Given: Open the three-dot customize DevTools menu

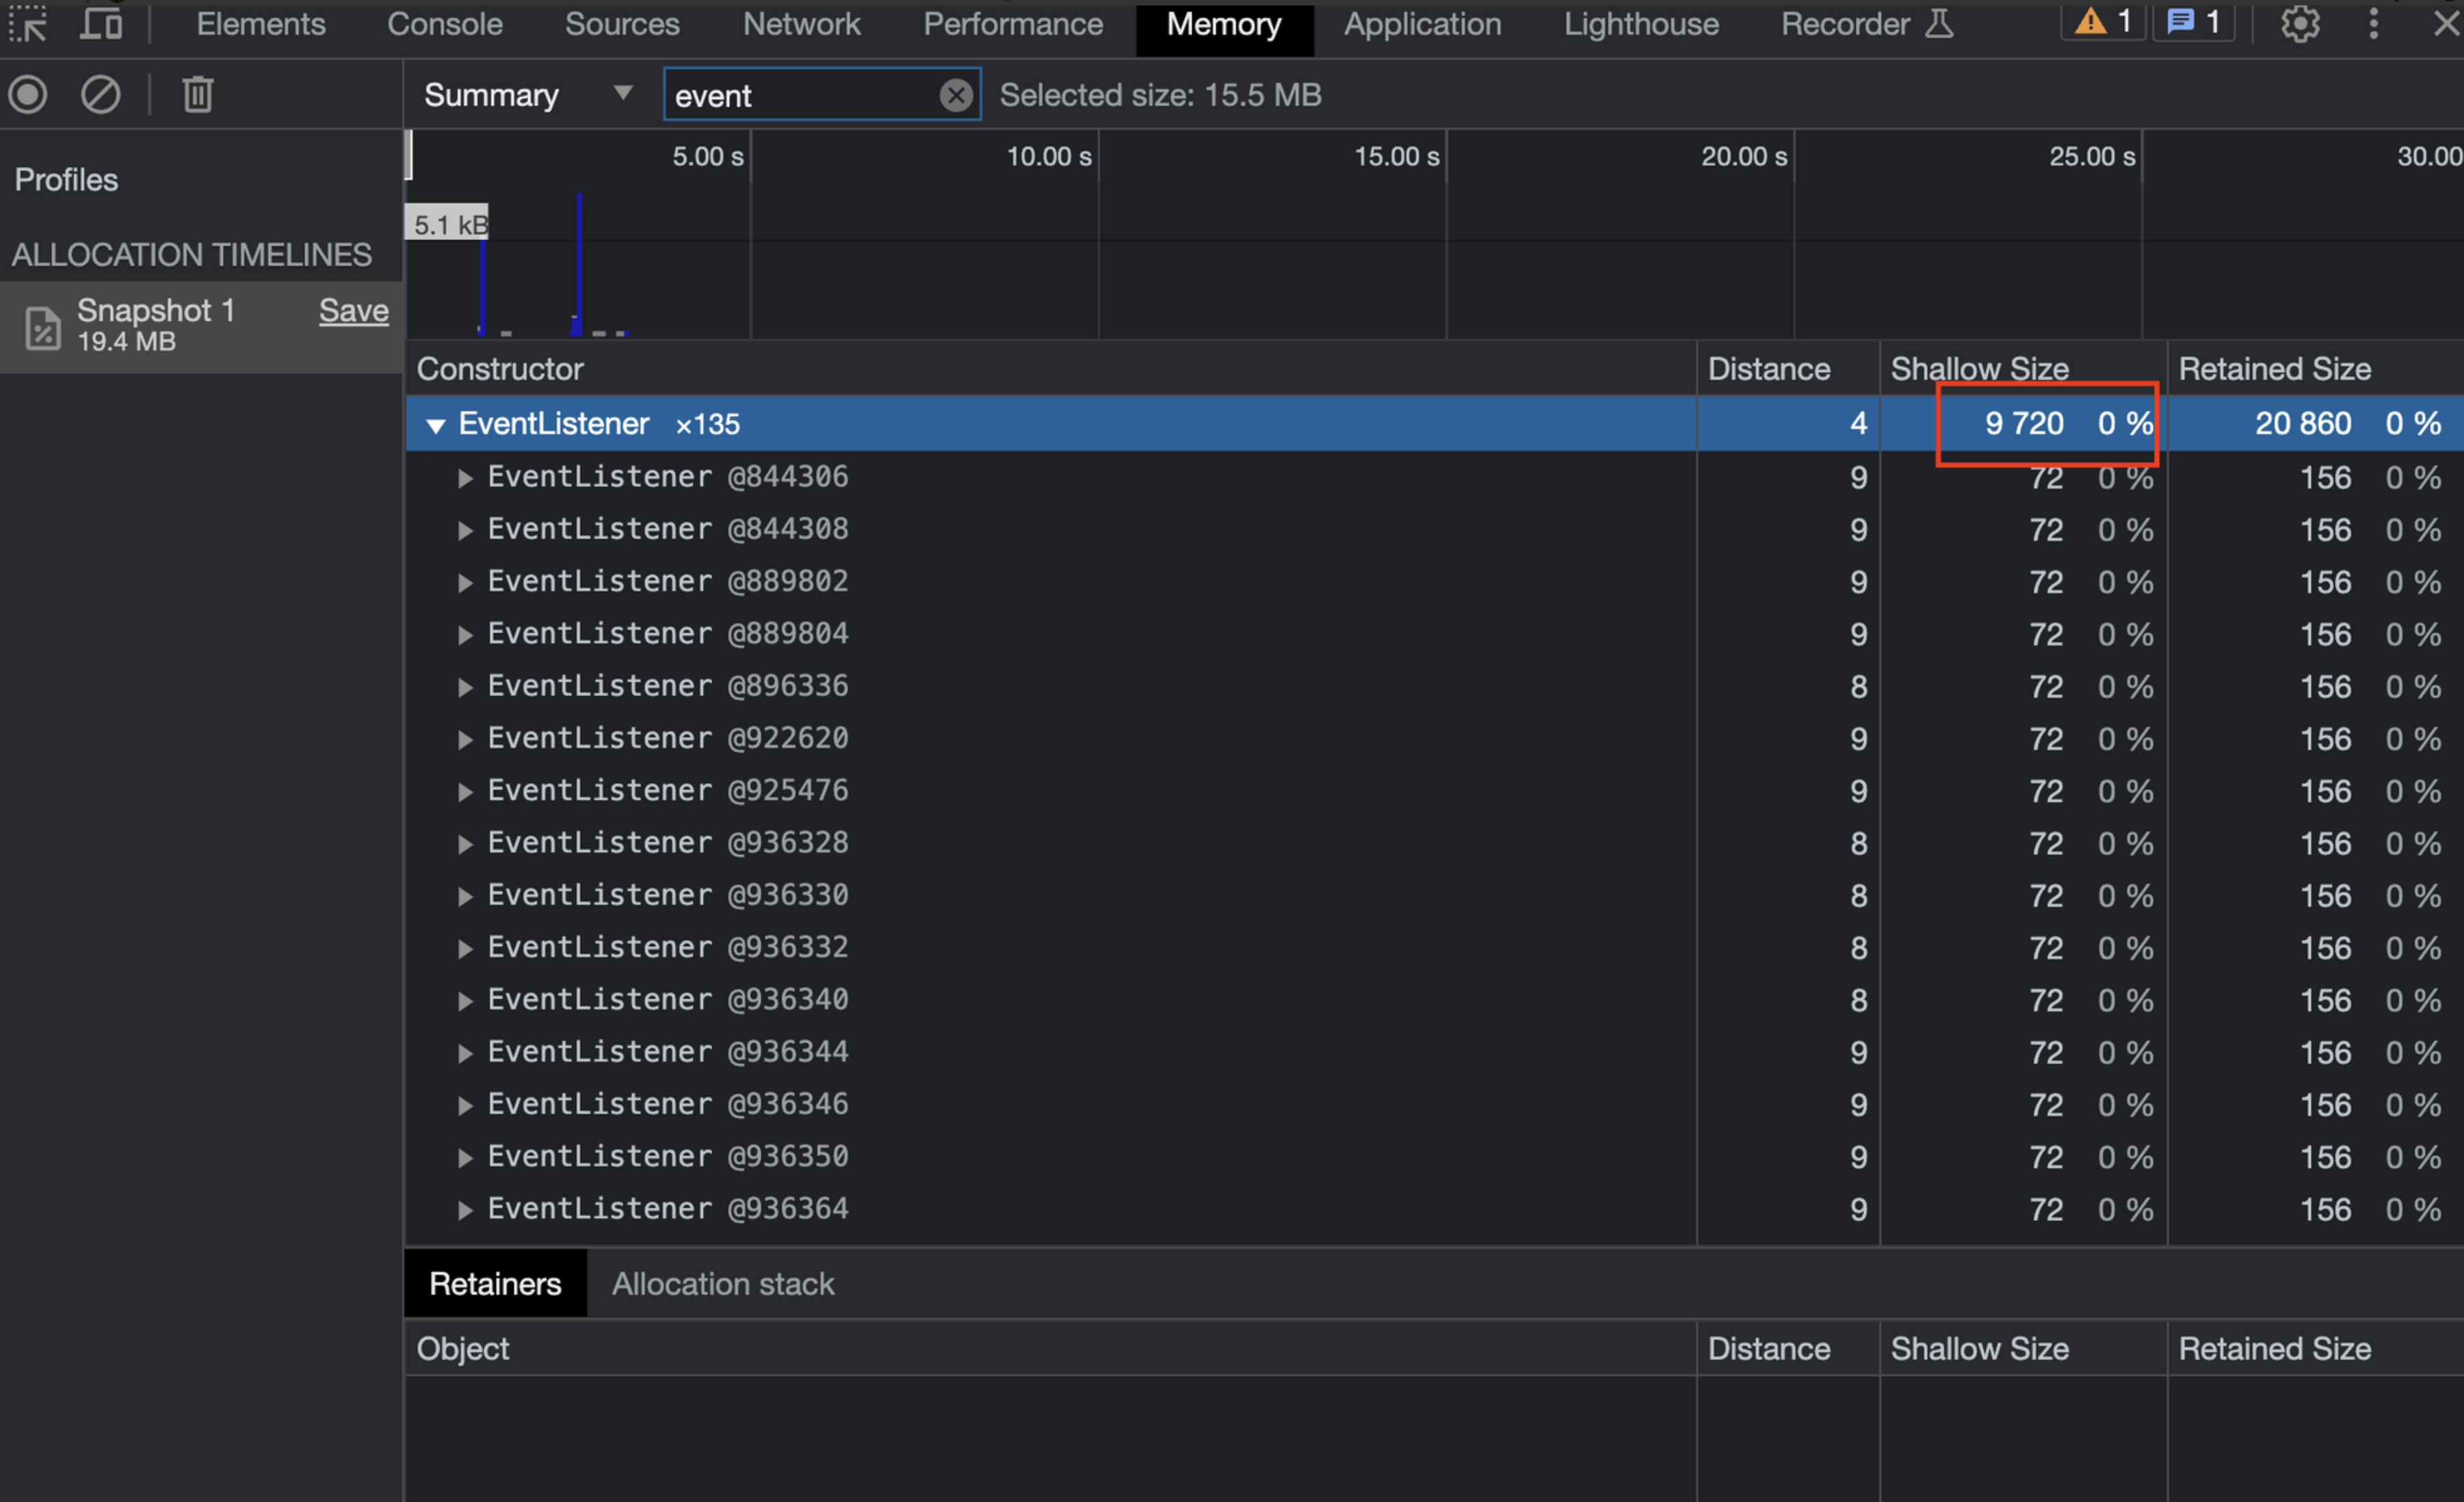Looking at the screenshot, I should [x=2373, y=24].
